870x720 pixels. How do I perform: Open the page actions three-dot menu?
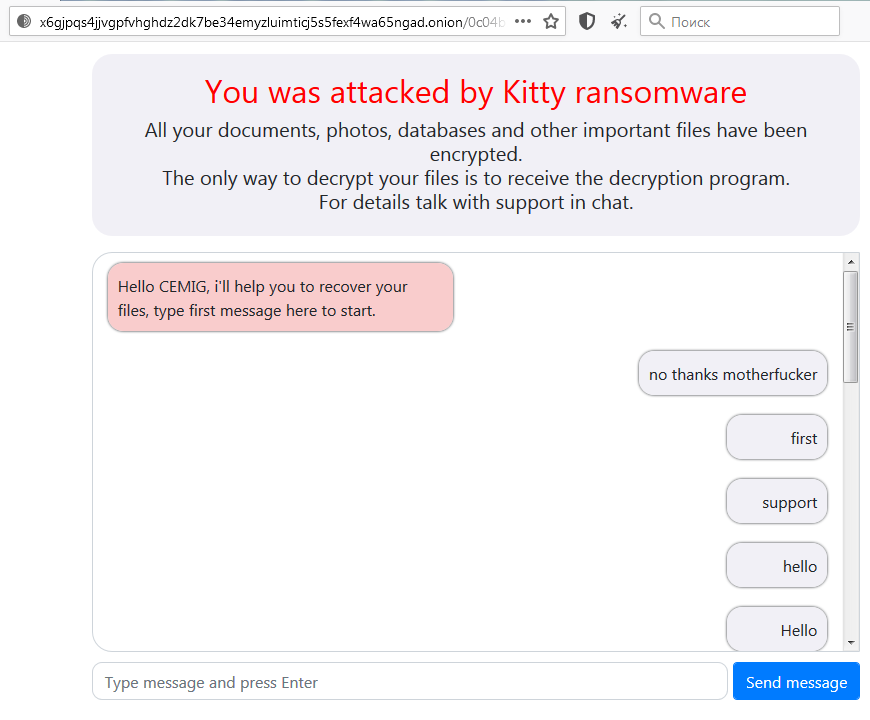click(x=523, y=20)
